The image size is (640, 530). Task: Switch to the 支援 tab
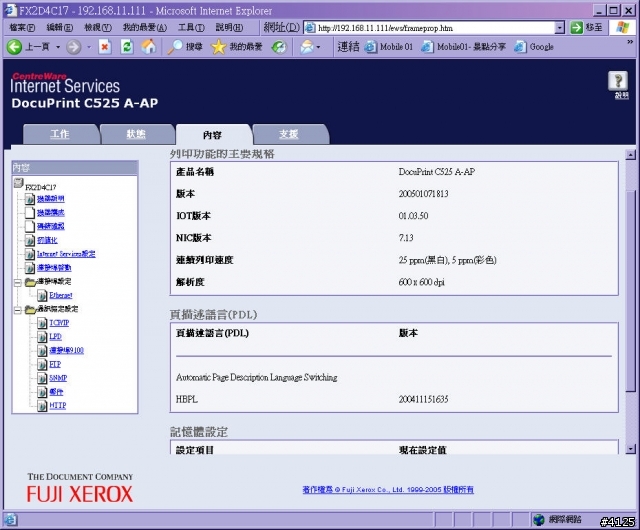click(289, 134)
